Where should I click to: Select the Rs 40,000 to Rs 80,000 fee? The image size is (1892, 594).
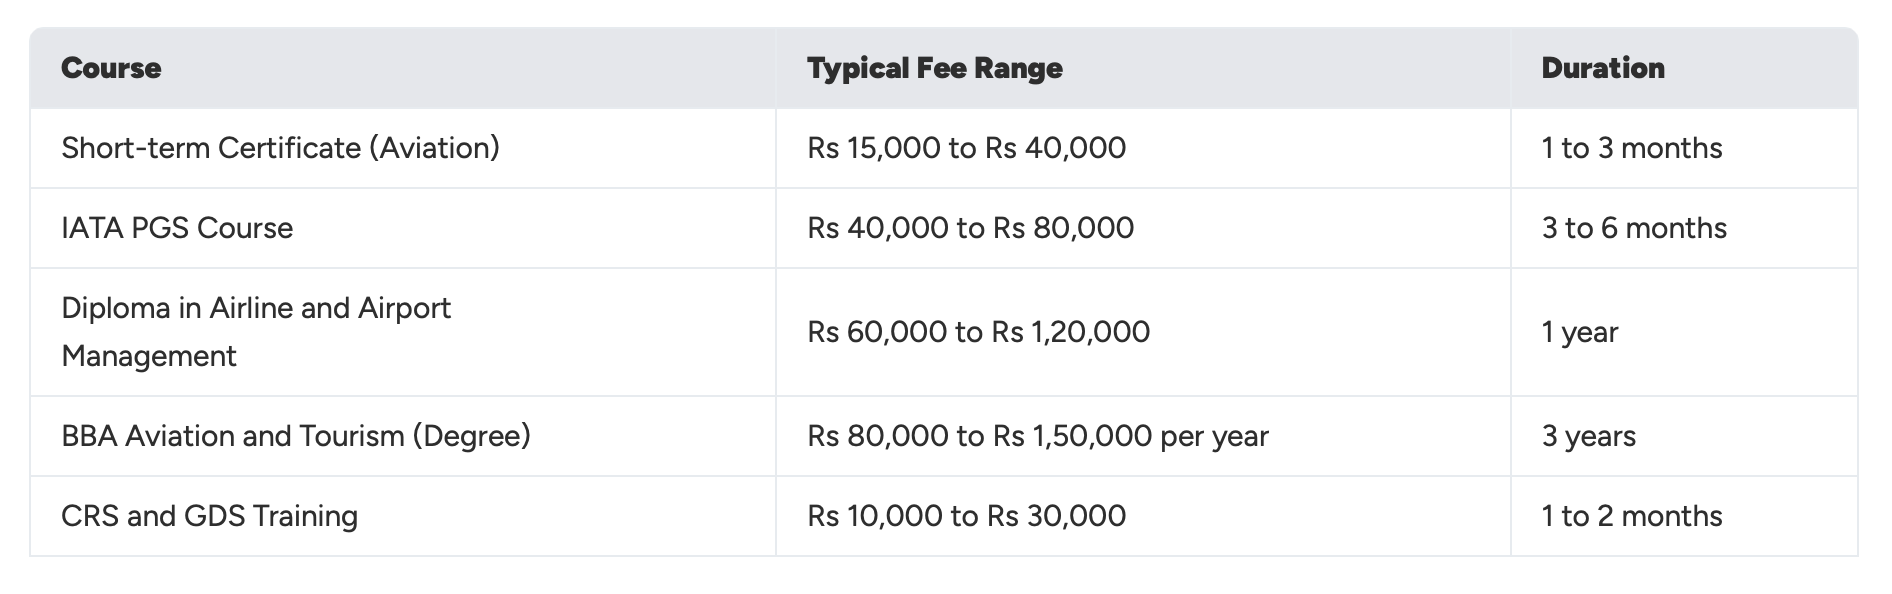(x=970, y=228)
